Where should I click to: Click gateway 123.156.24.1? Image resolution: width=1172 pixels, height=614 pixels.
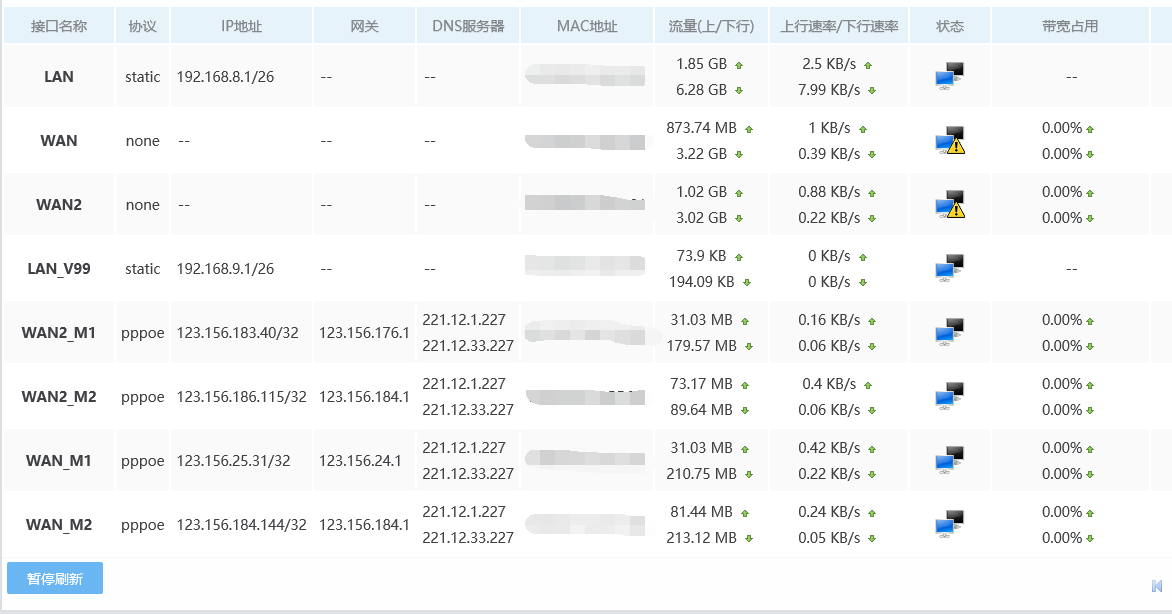[x=360, y=460]
